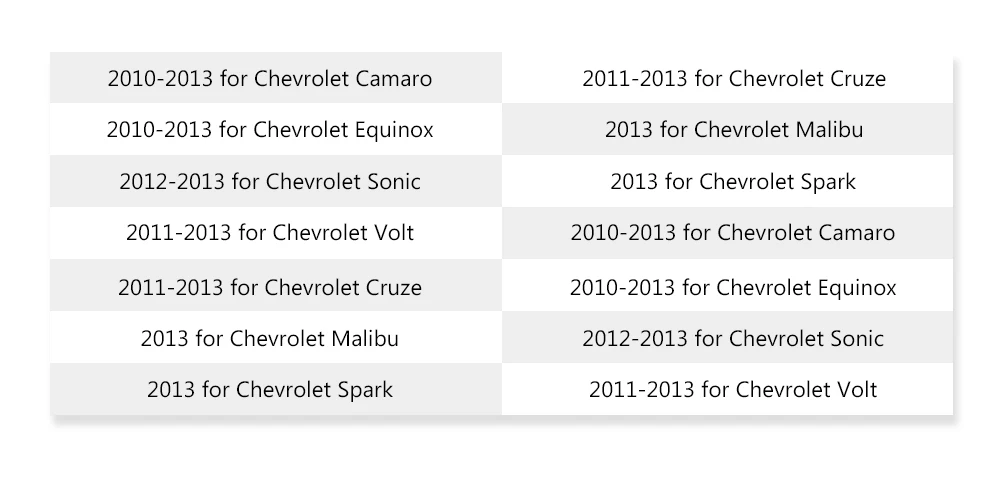Select right-column 2010-2013 Chevrolet Camaro entry
Viewport: 1000px width, 501px height.
click(728, 233)
